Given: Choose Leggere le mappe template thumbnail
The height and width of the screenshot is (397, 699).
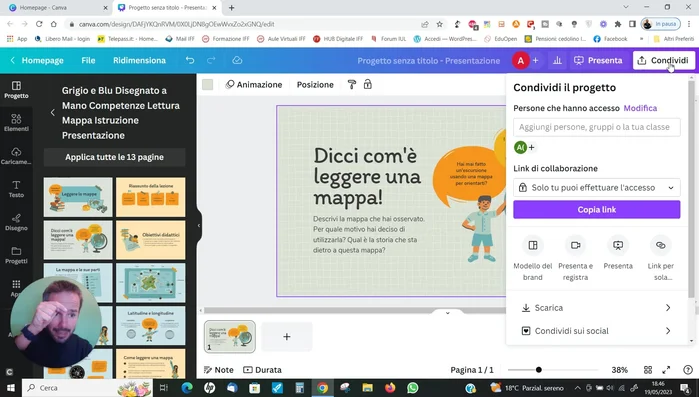Looking at the screenshot, I should [x=78, y=197].
